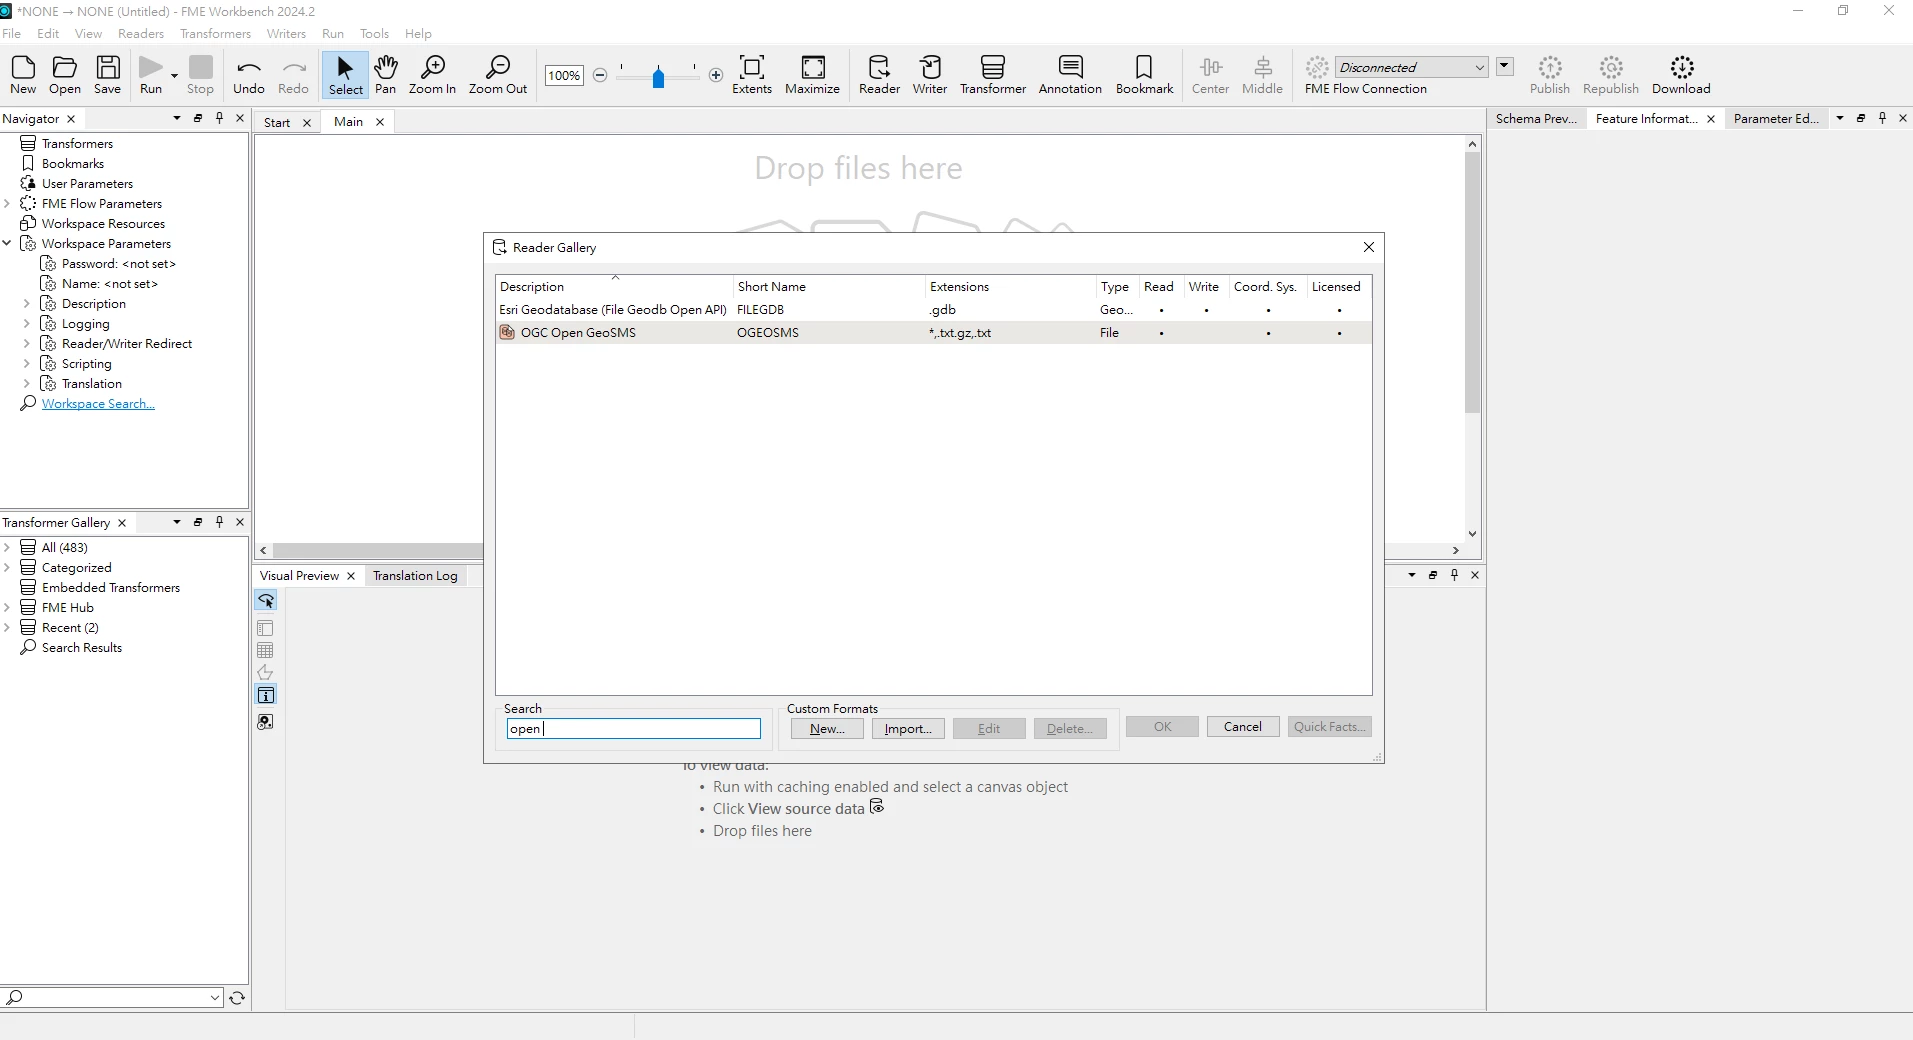Click the Save toolbar icon
Viewport: 1913px width, 1040px height.
click(x=107, y=75)
